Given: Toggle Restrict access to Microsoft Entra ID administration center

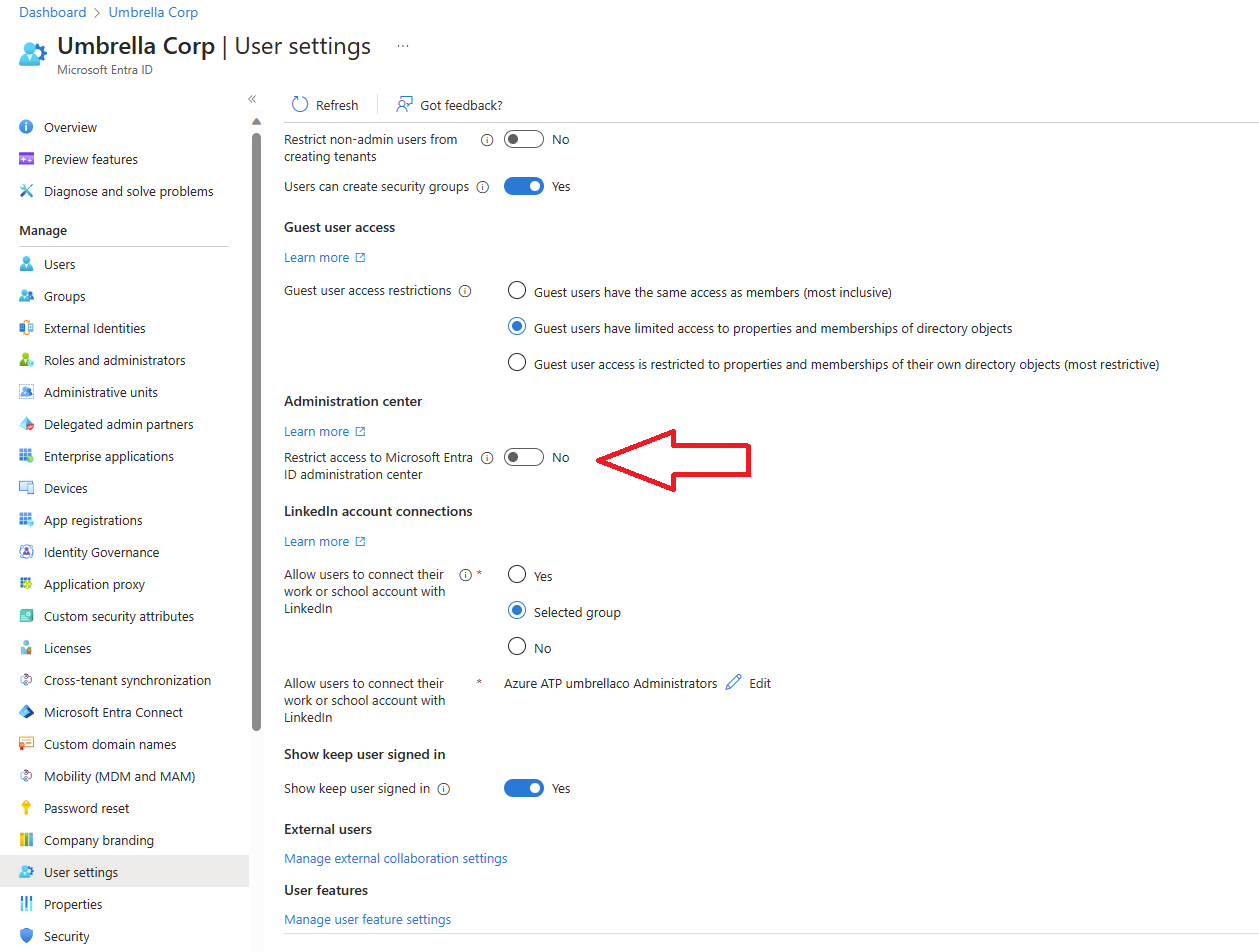Looking at the screenshot, I should (x=523, y=457).
